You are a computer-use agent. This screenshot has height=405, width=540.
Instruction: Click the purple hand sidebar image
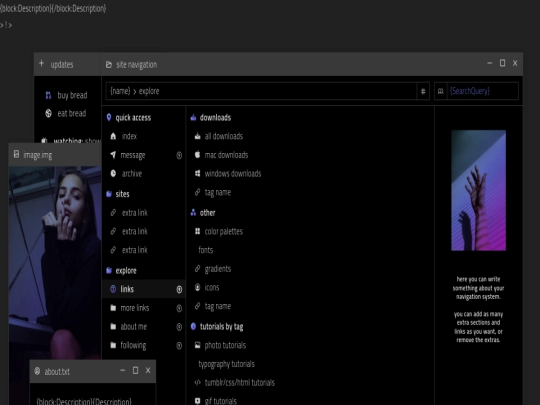pos(478,190)
